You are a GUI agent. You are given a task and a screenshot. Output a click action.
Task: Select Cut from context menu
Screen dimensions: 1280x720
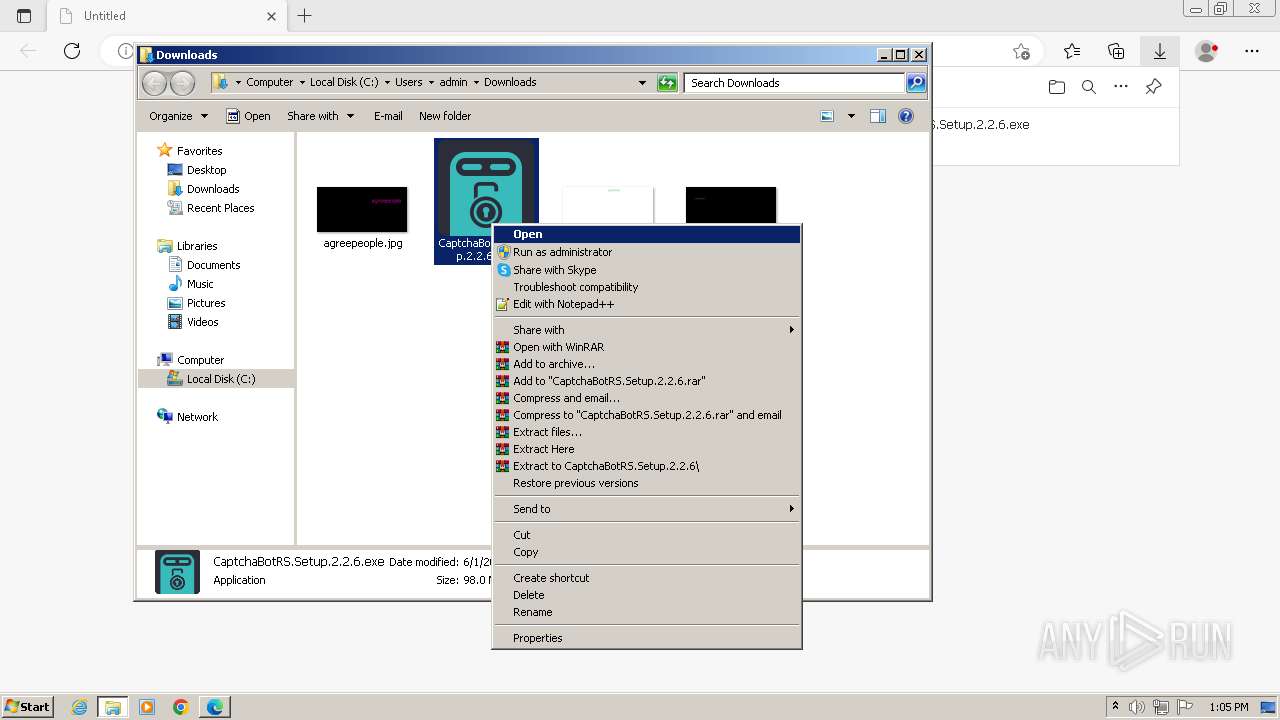(646, 535)
